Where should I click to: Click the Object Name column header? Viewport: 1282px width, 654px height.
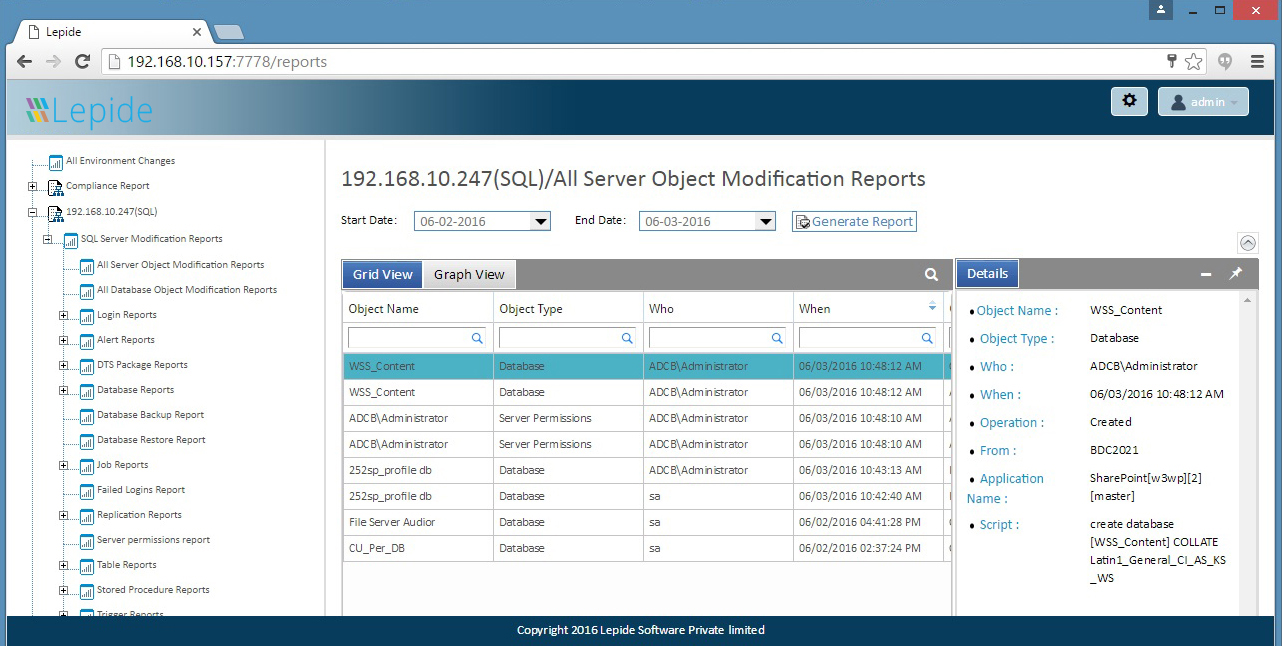click(418, 309)
